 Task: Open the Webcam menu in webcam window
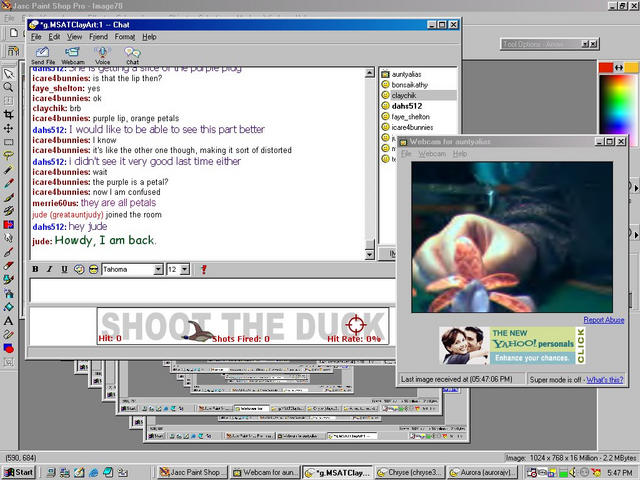[432, 154]
